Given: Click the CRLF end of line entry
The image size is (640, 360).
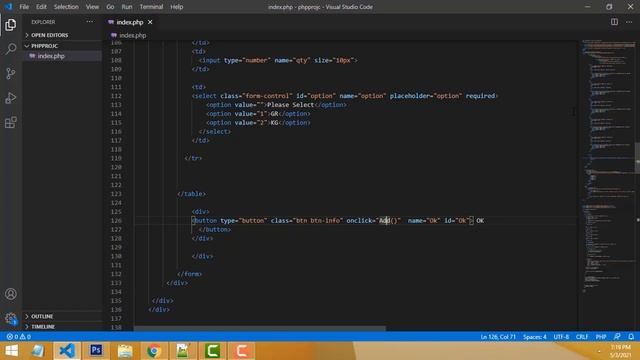Looking at the screenshot, I should 582,337.
